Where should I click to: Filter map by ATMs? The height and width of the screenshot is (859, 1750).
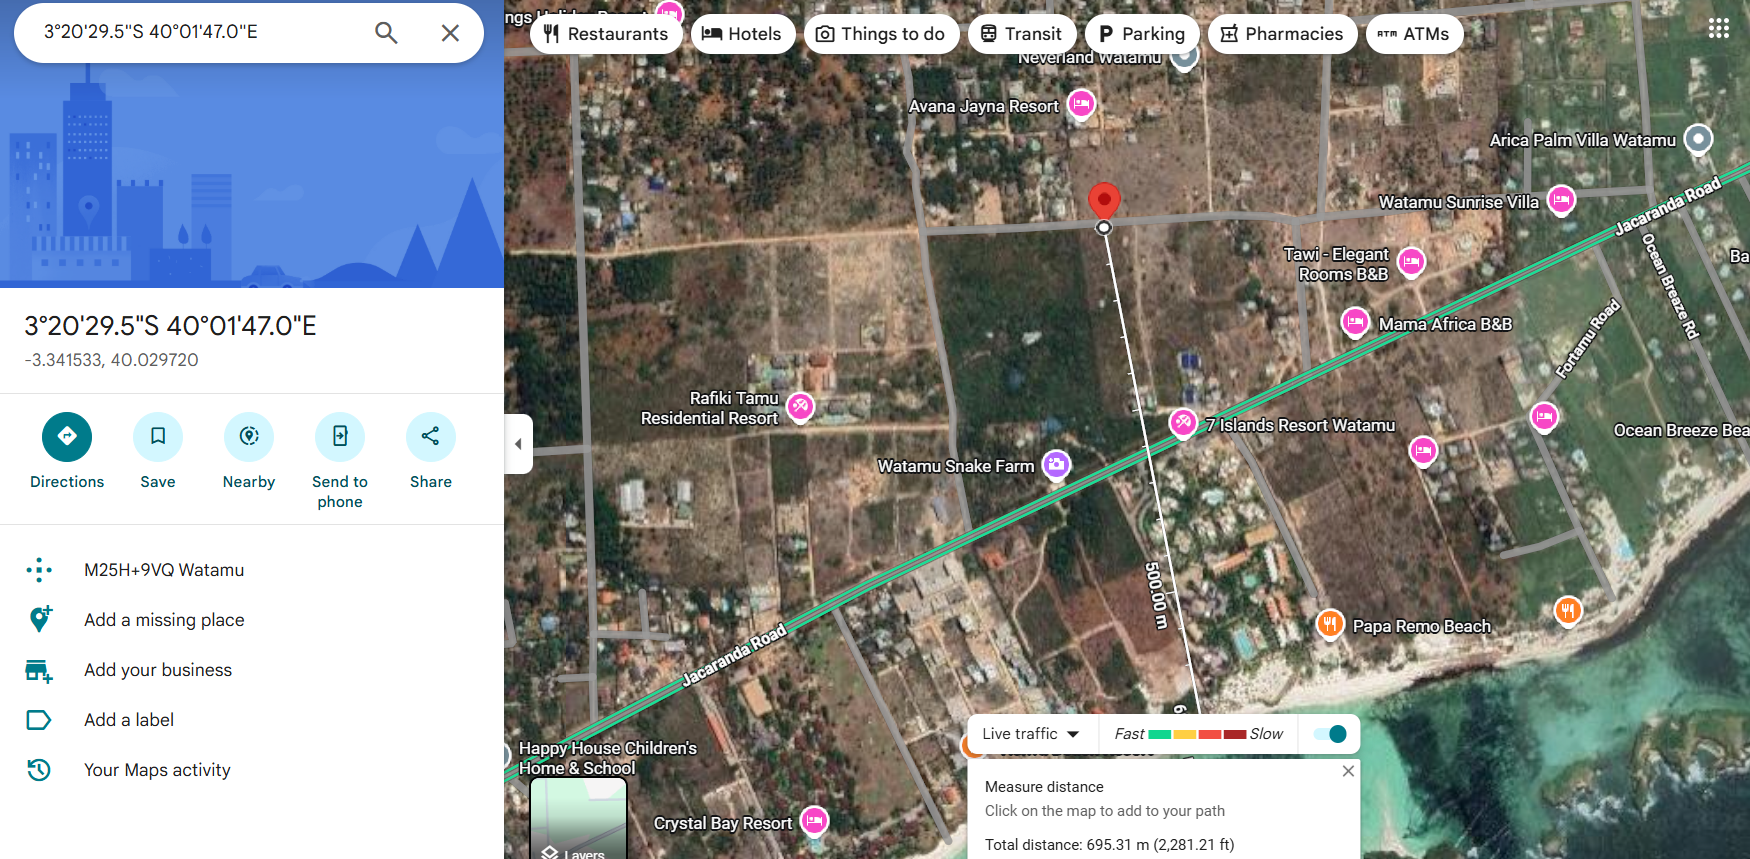[x=1414, y=34]
